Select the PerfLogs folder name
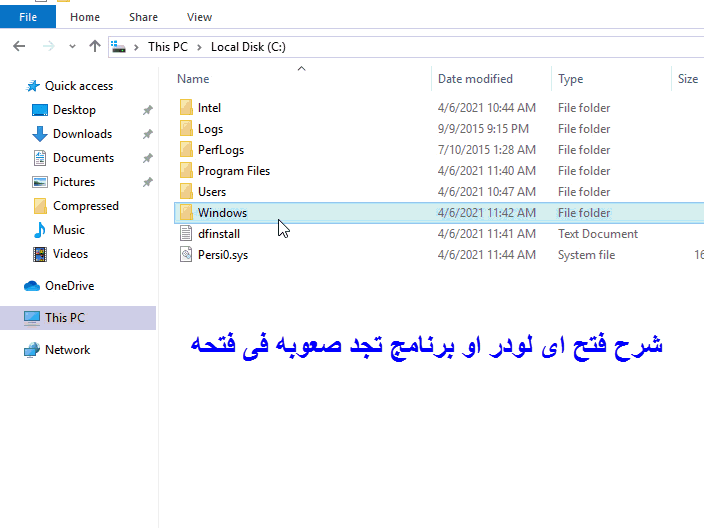The width and height of the screenshot is (704, 528). pos(221,150)
